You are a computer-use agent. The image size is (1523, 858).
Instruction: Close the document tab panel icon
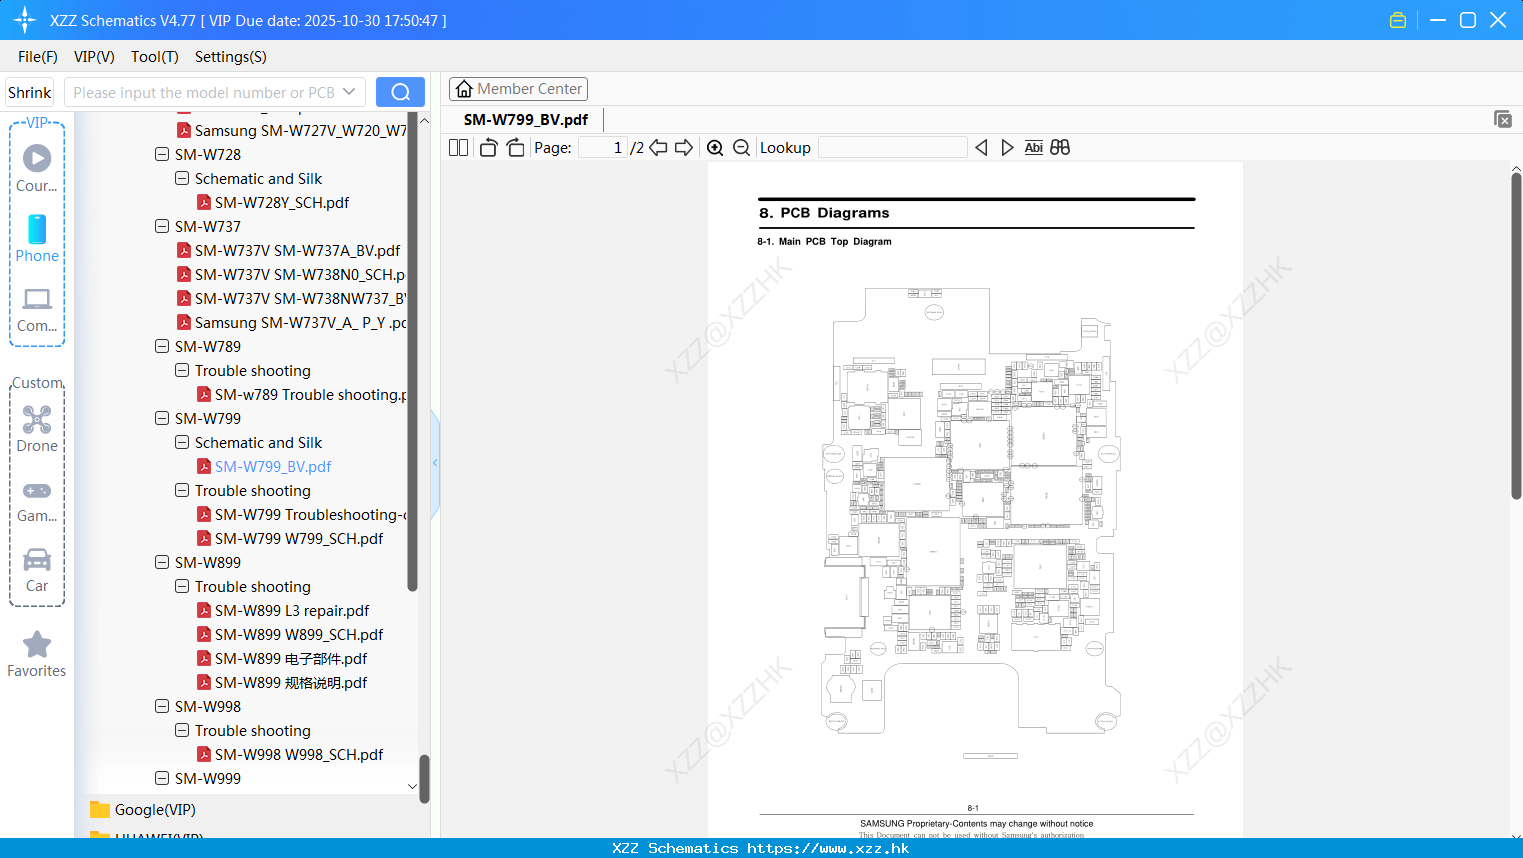[1502, 119]
